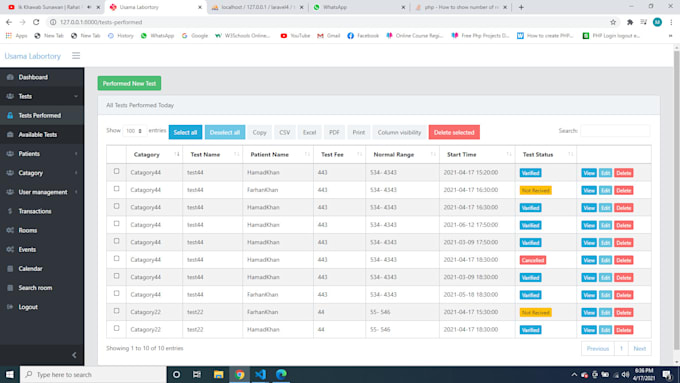Screen dimensions: 680x383
Task: Tick checkbox for the test22 HamadKhan row
Action: [116, 328]
